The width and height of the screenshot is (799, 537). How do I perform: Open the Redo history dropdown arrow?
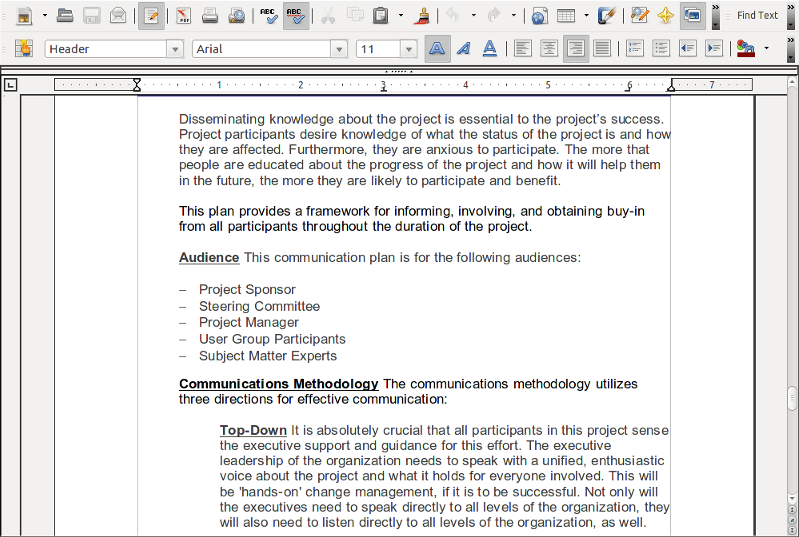[x=514, y=16]
